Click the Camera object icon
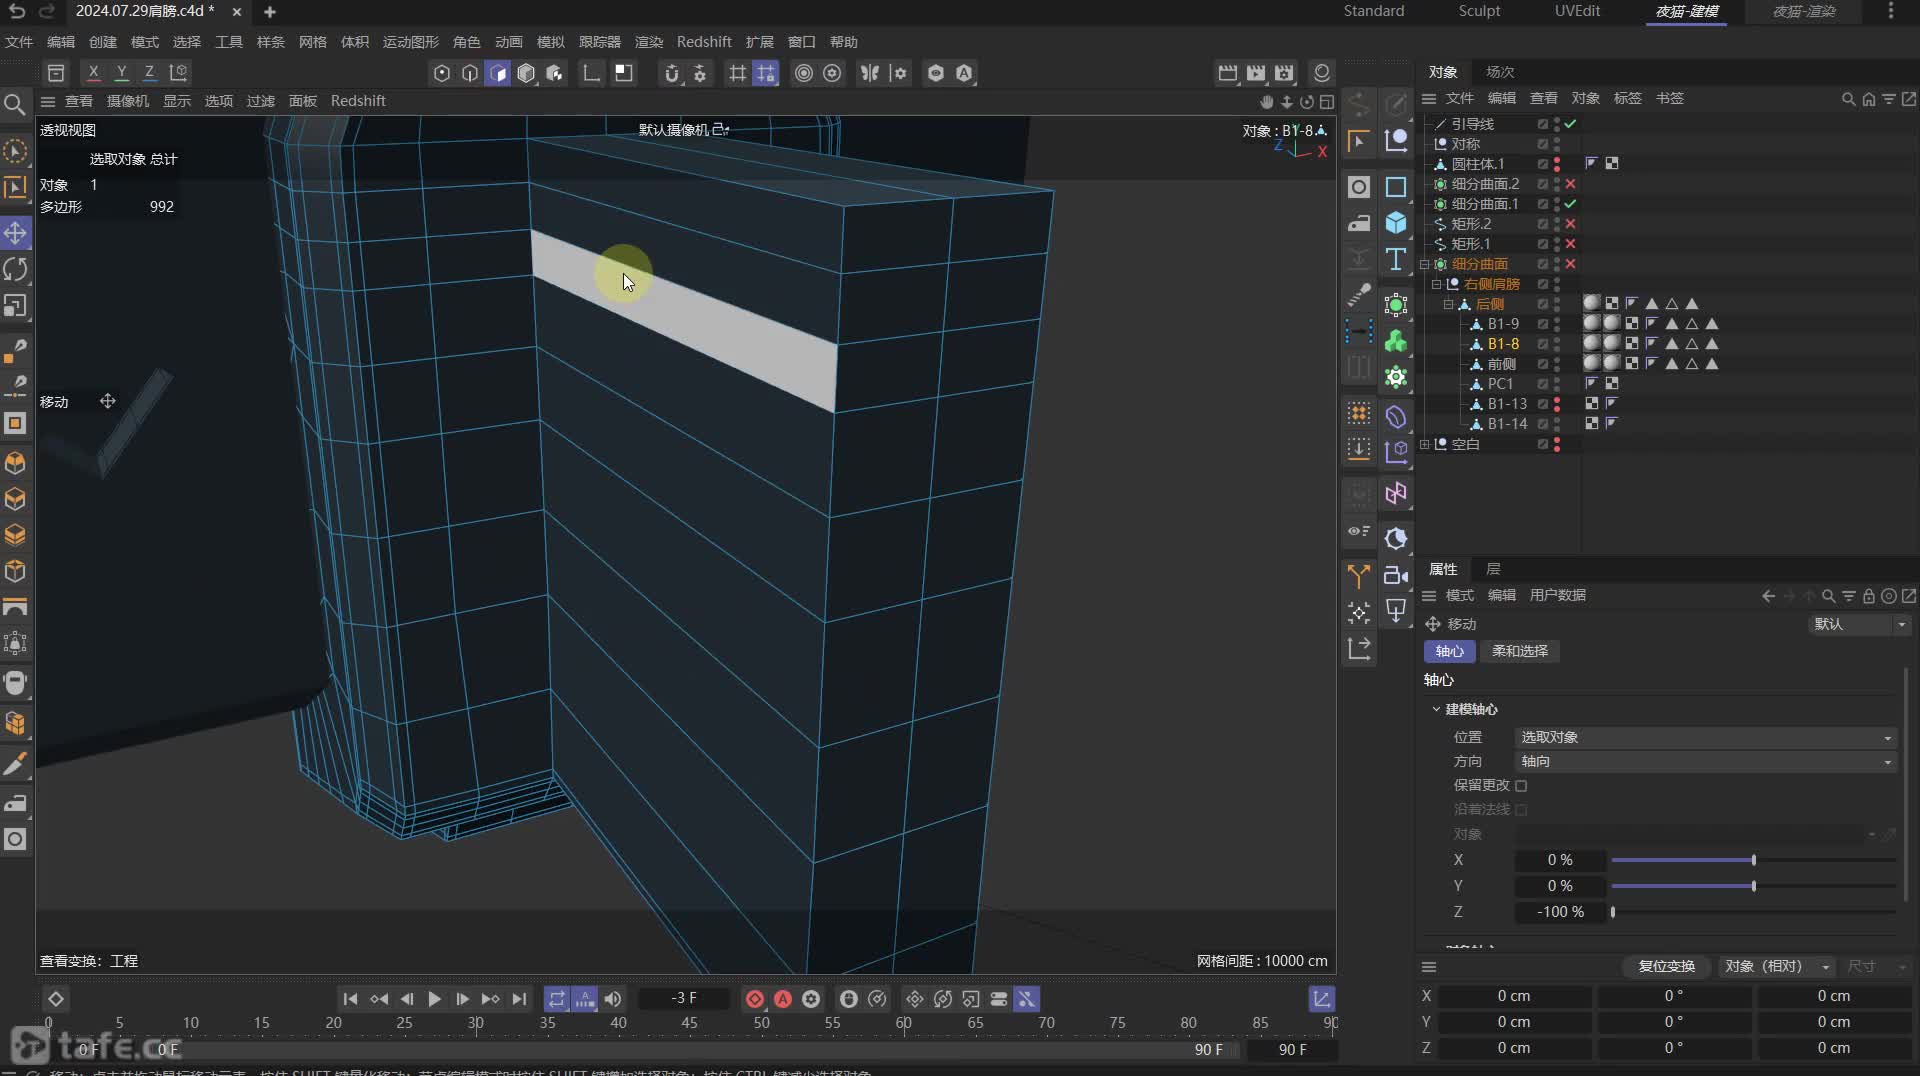This screenshot has height=1076, width=1920. click(1396, 575)
